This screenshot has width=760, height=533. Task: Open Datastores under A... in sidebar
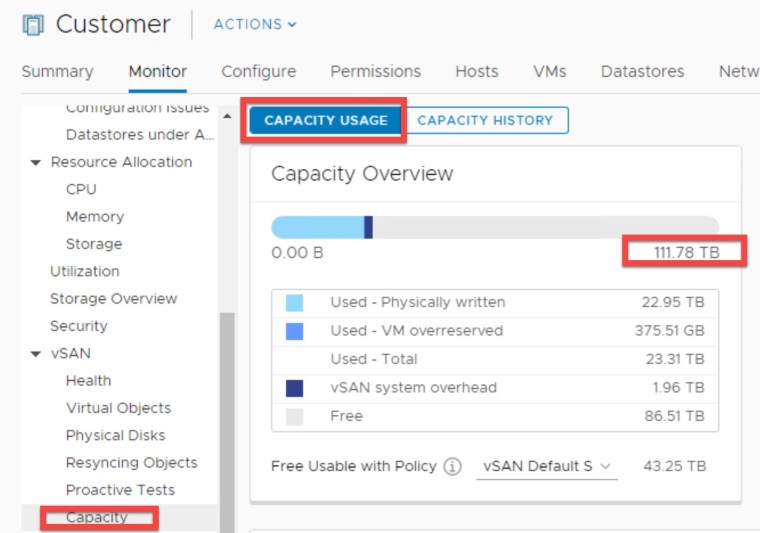coord(140,135)
